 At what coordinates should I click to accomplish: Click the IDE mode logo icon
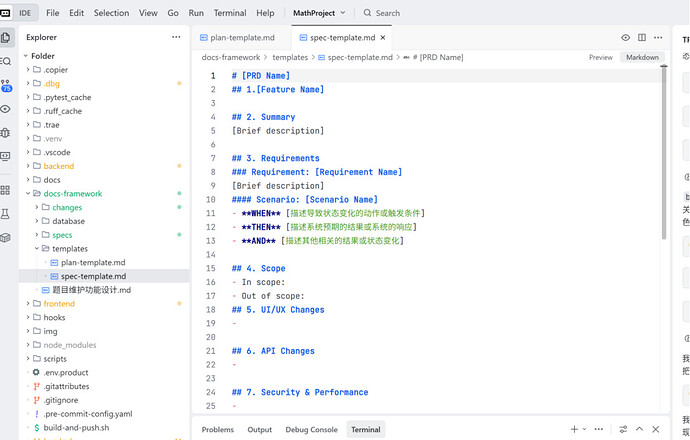click(5, 13)
